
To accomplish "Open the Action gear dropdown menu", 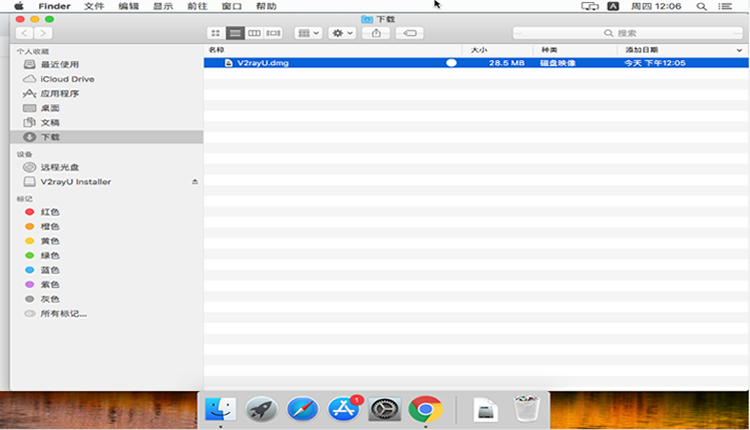I will pos(342,33).
